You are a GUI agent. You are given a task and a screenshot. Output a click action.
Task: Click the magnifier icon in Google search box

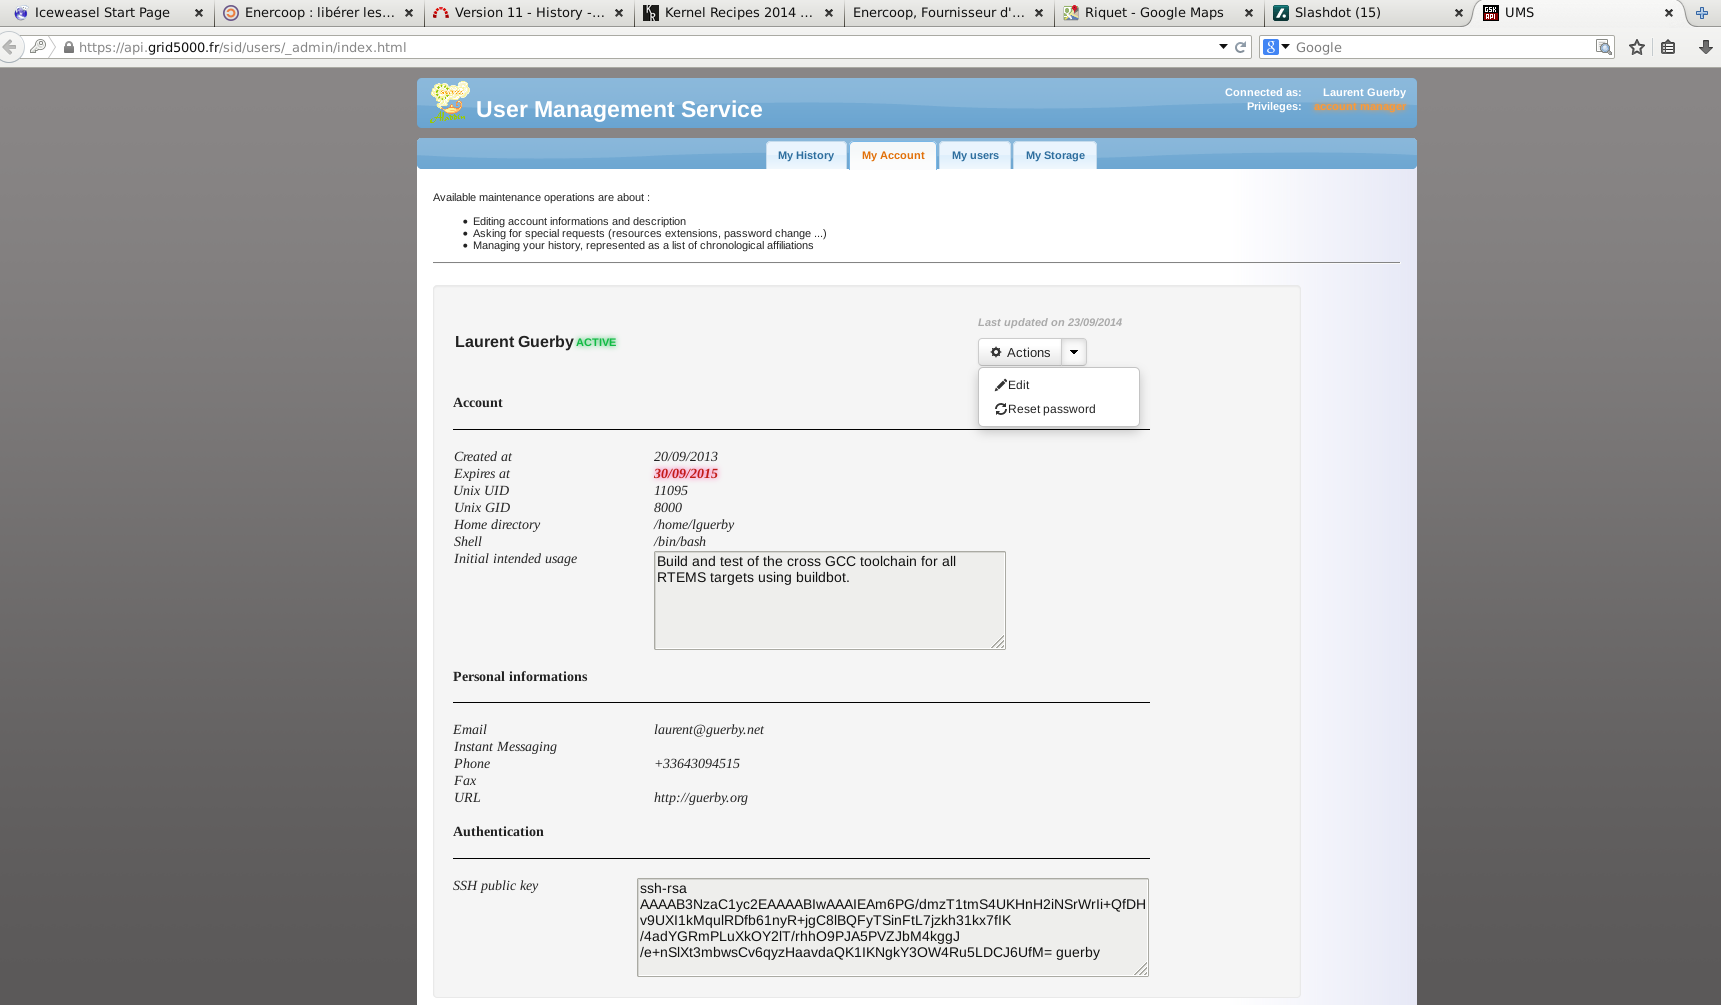coord(1603,47)
